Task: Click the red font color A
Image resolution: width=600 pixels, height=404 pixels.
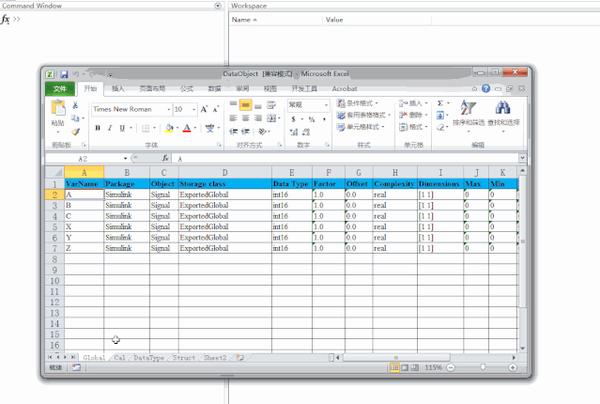Action: (187, 128)
